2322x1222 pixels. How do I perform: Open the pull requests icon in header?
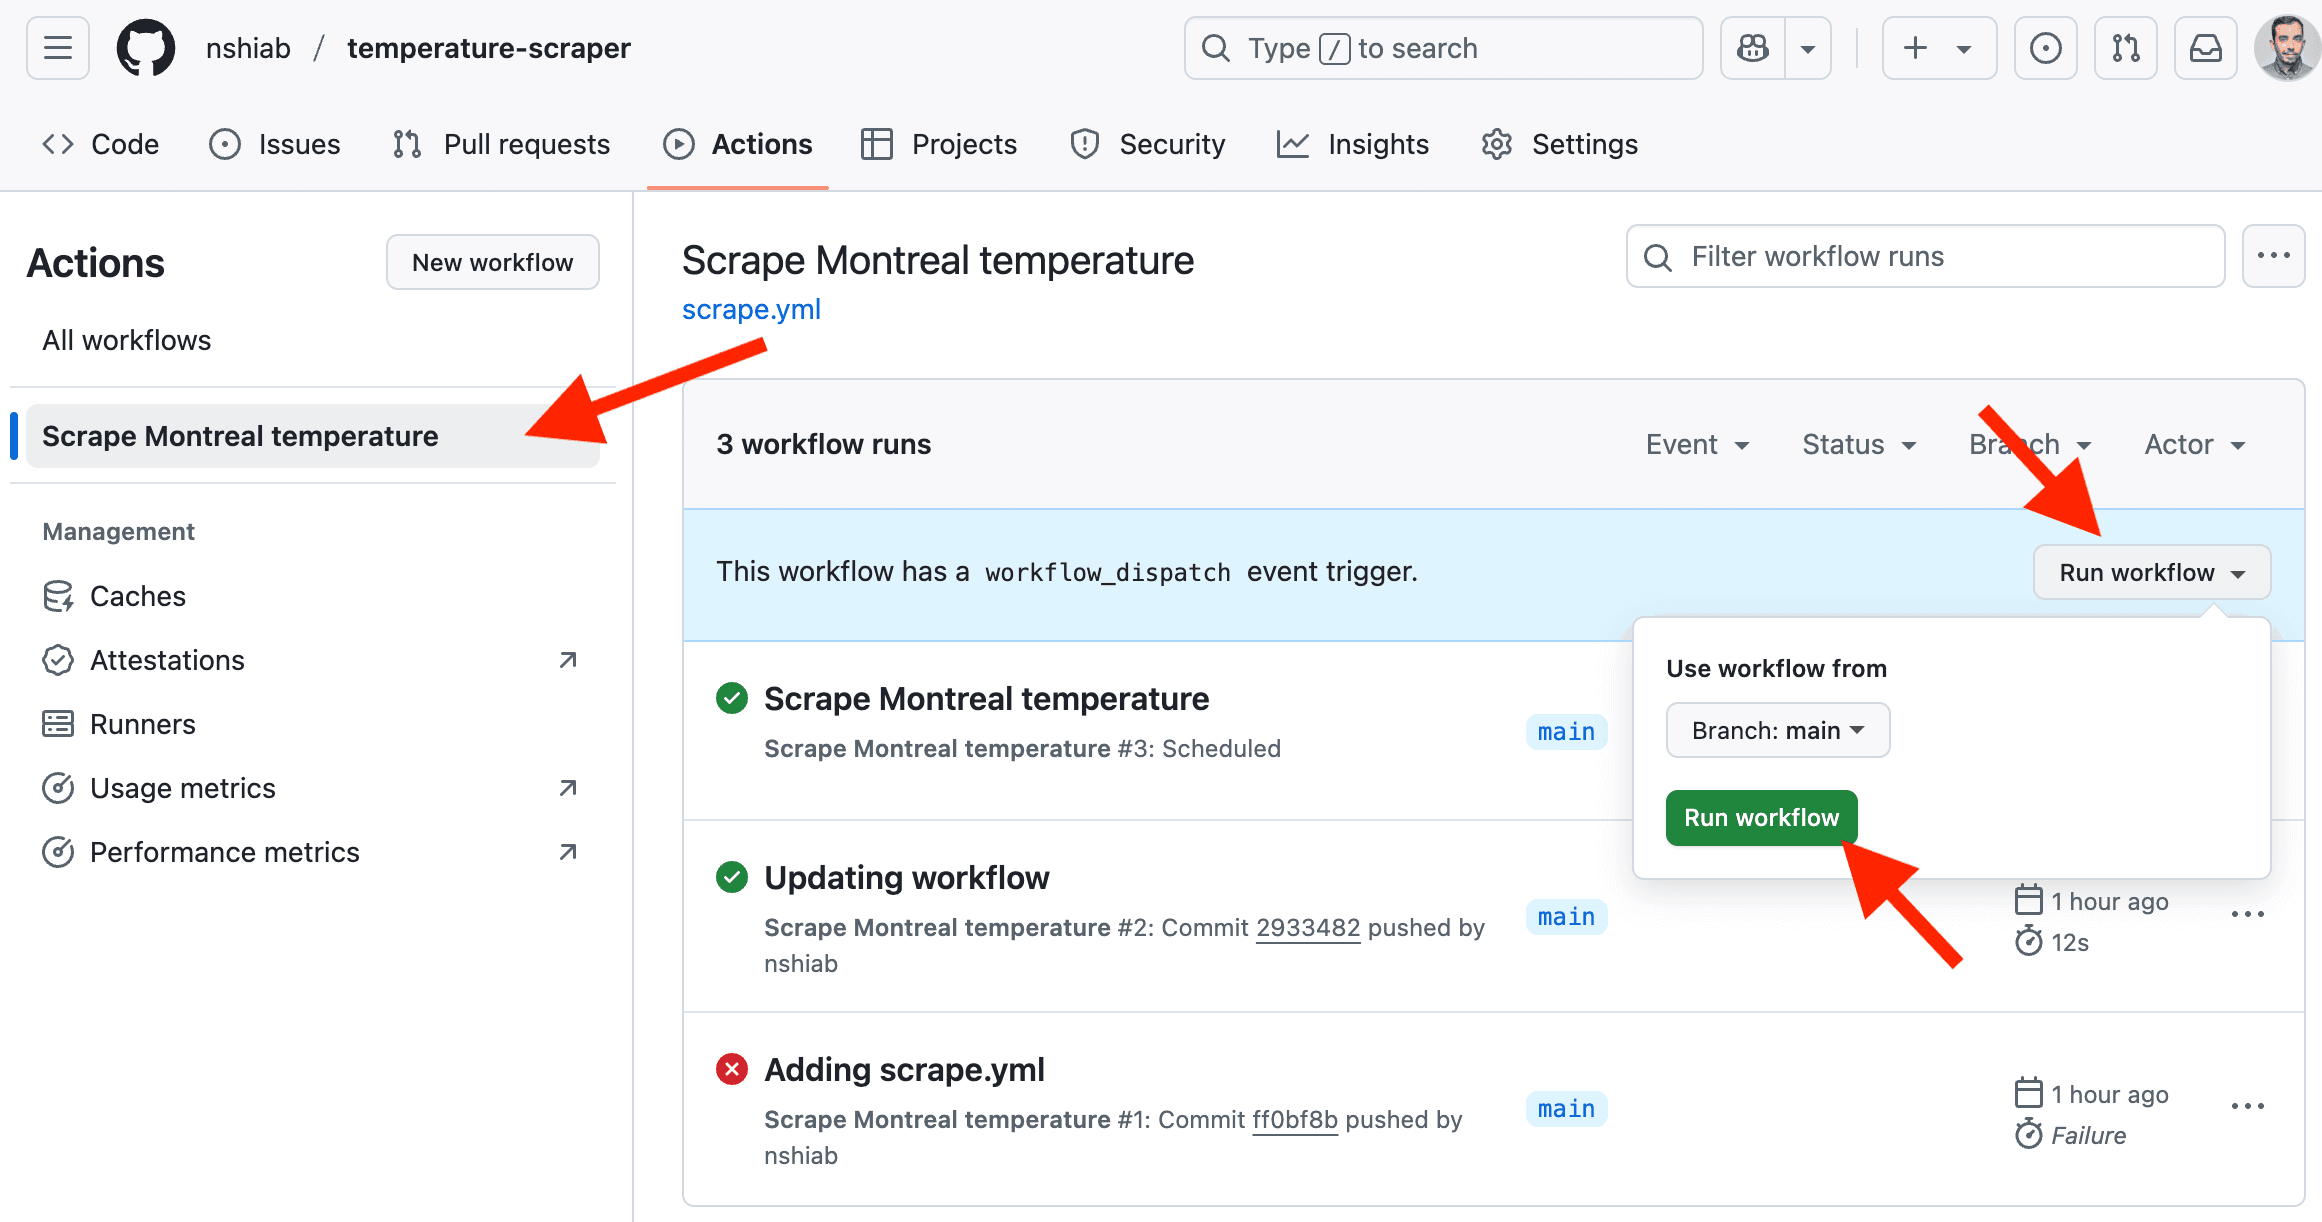click(2125, 48)
